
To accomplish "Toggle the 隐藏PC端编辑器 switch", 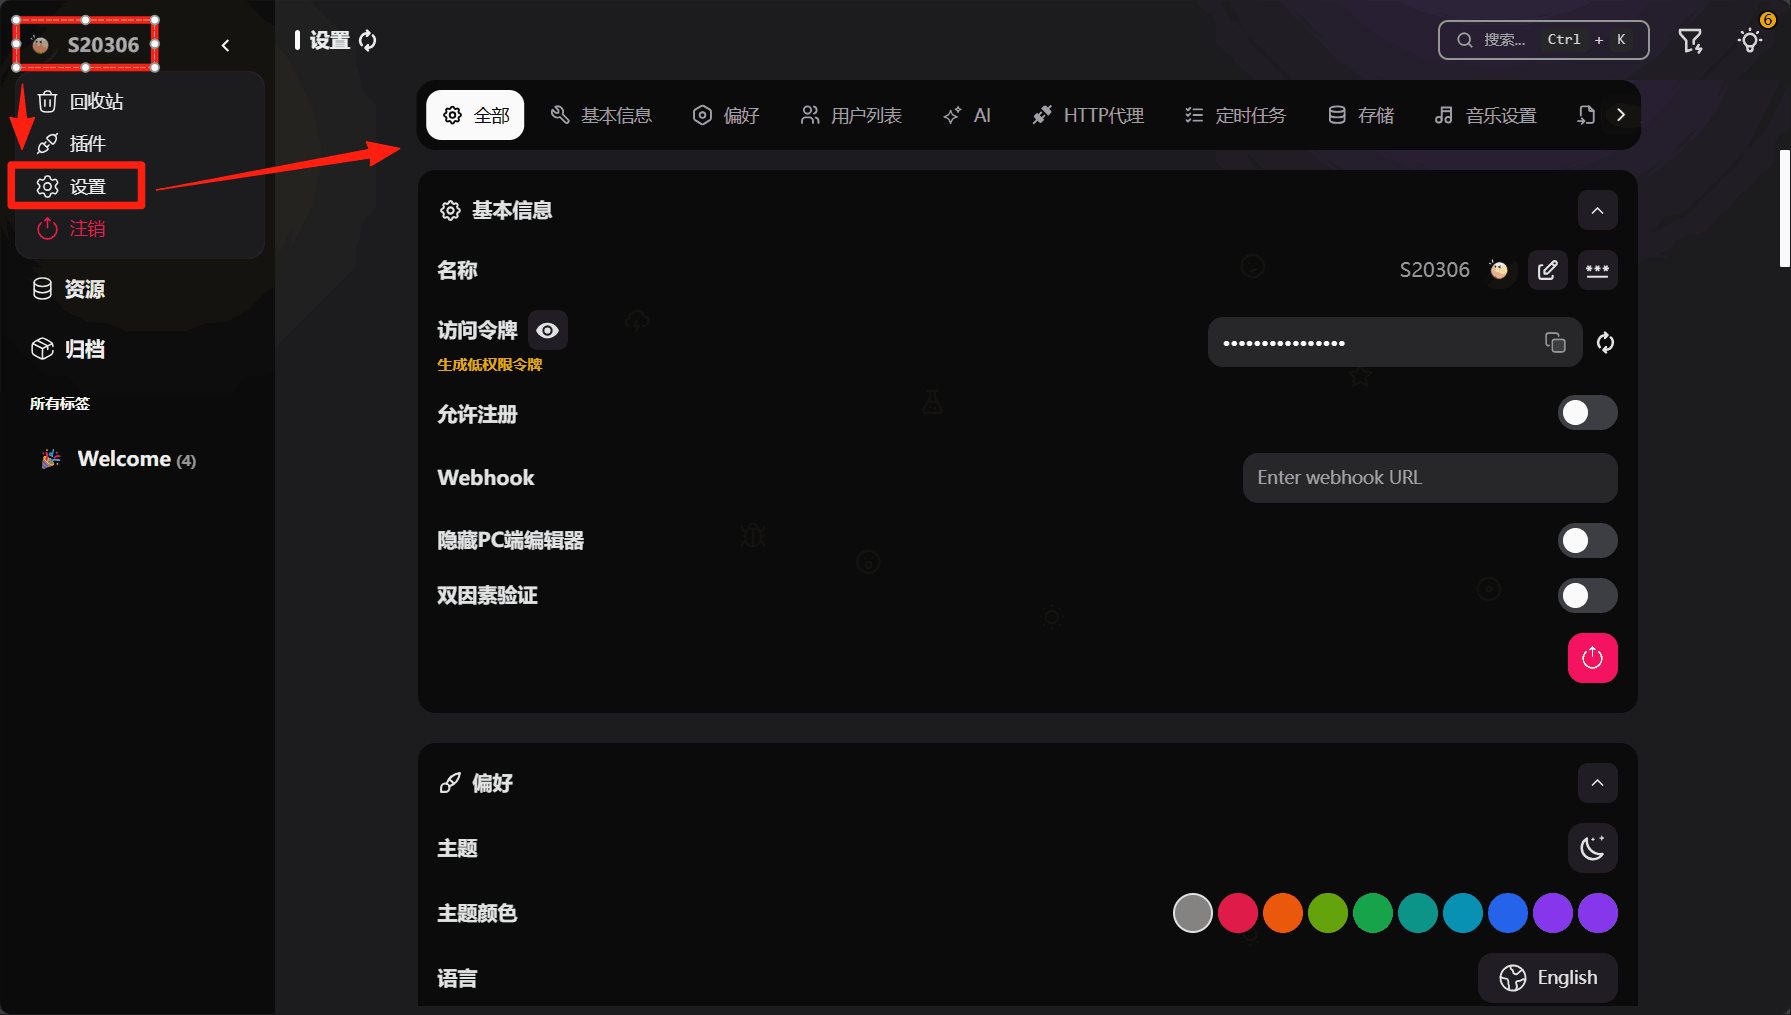I will [1587, 541].
